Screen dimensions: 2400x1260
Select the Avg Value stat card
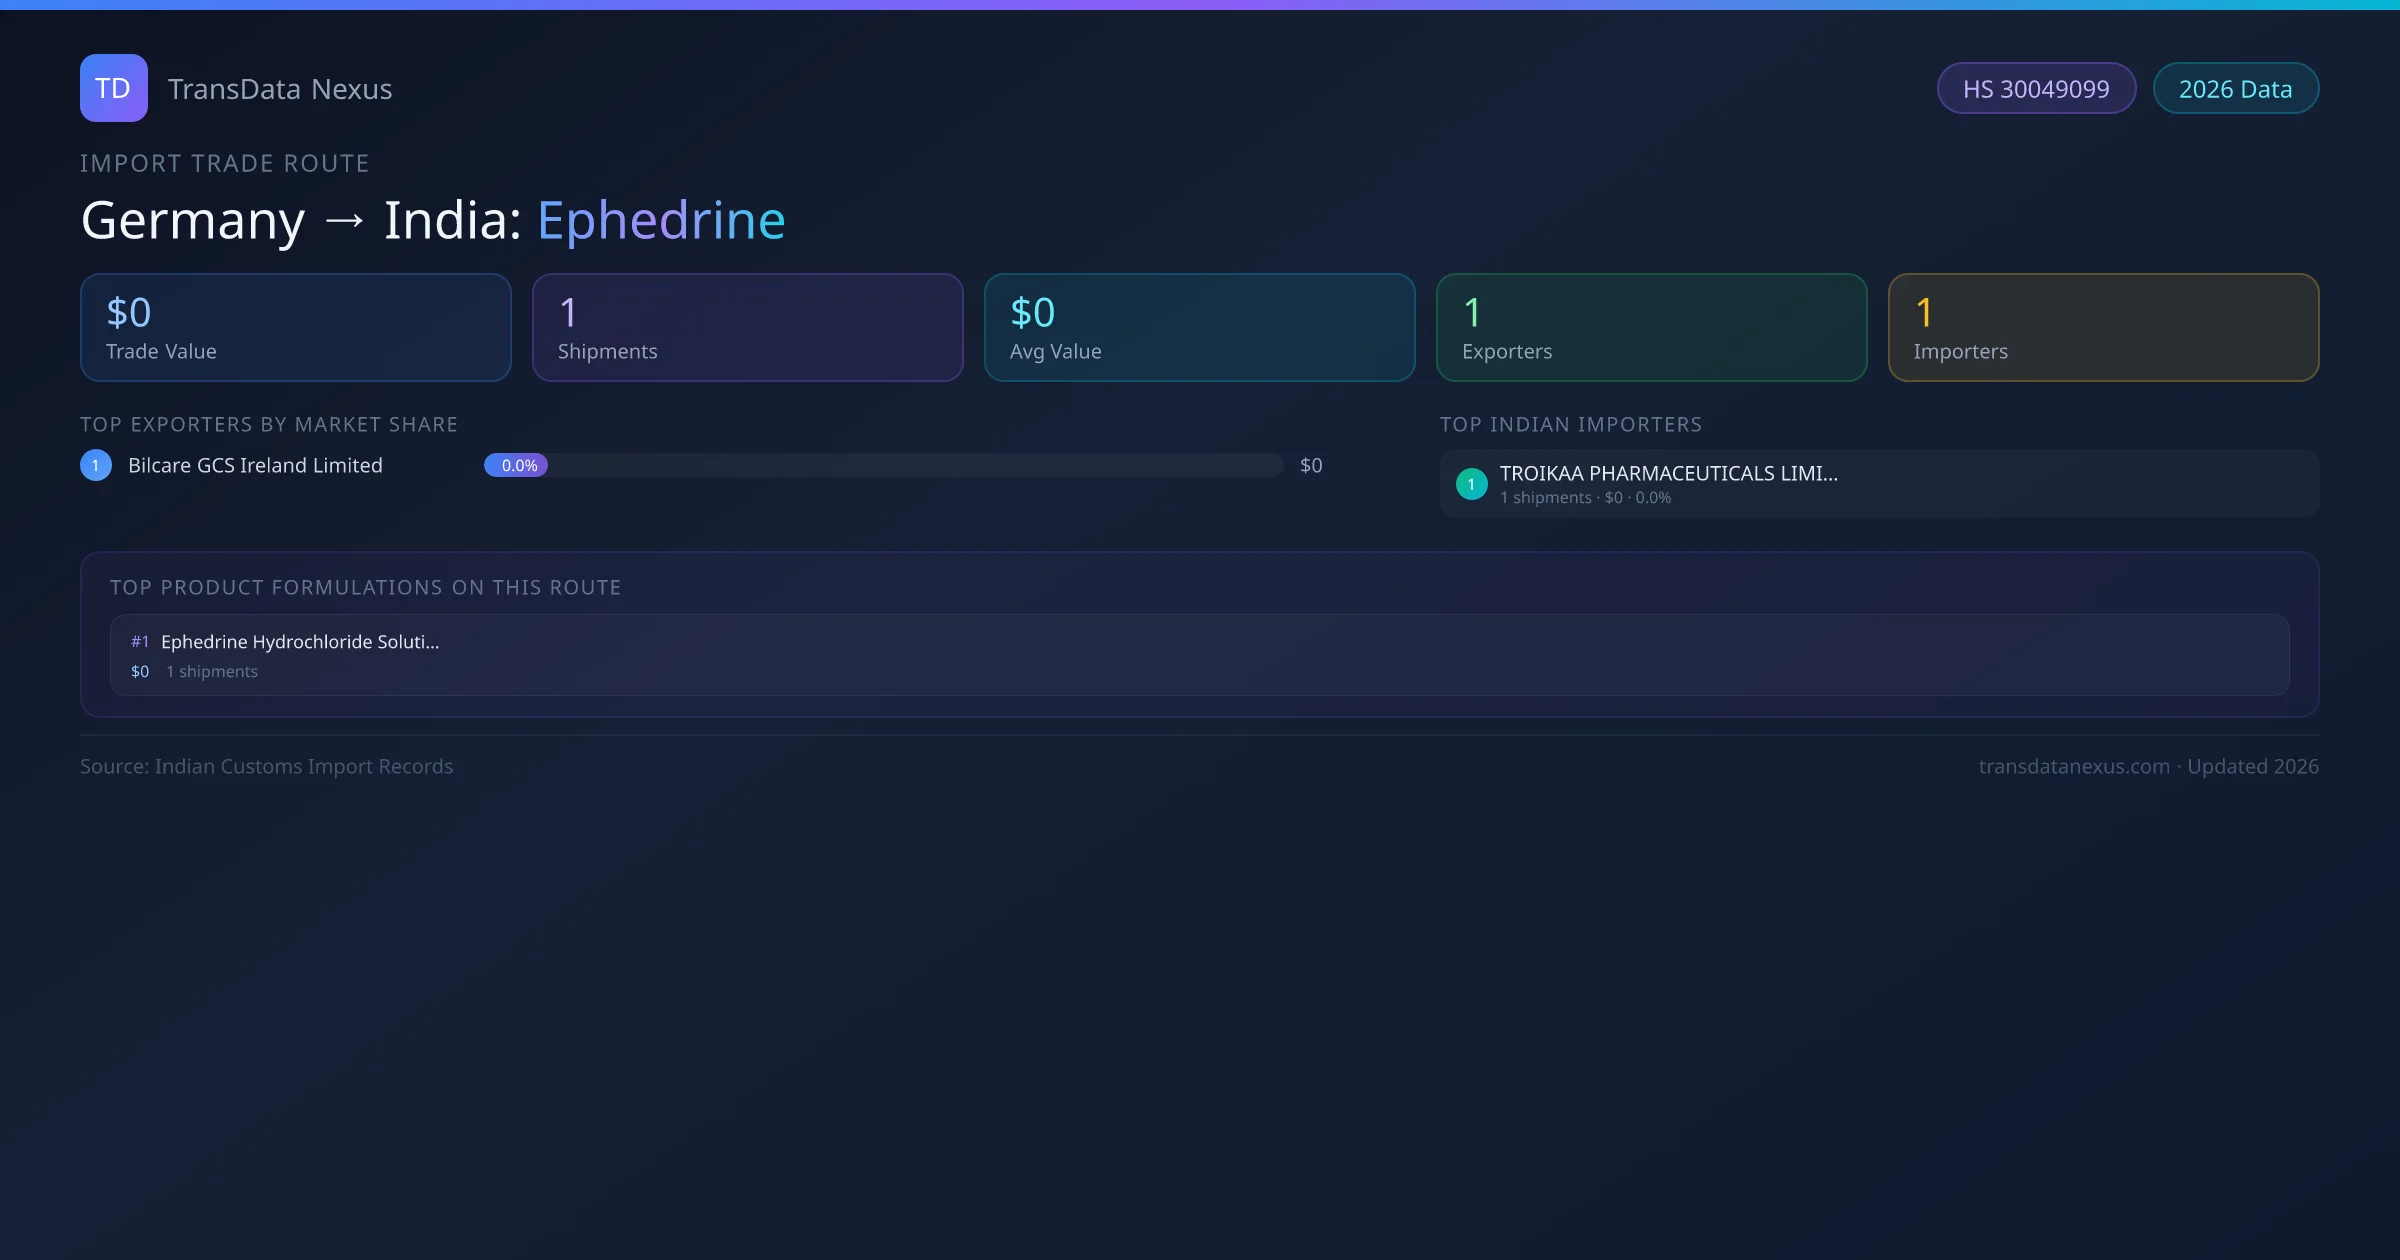click(1199, 327)
